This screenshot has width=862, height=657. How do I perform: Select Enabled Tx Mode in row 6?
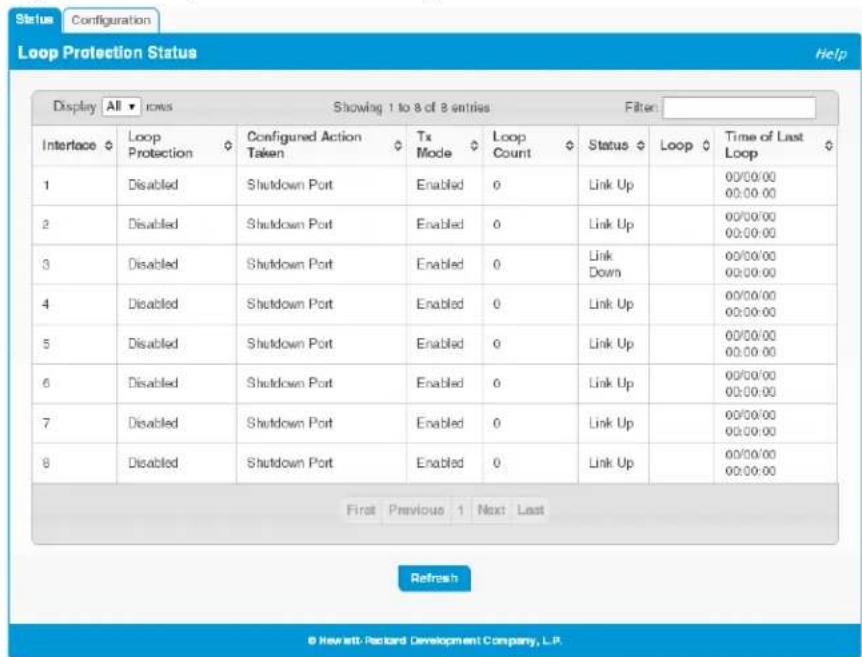[440, 383]
